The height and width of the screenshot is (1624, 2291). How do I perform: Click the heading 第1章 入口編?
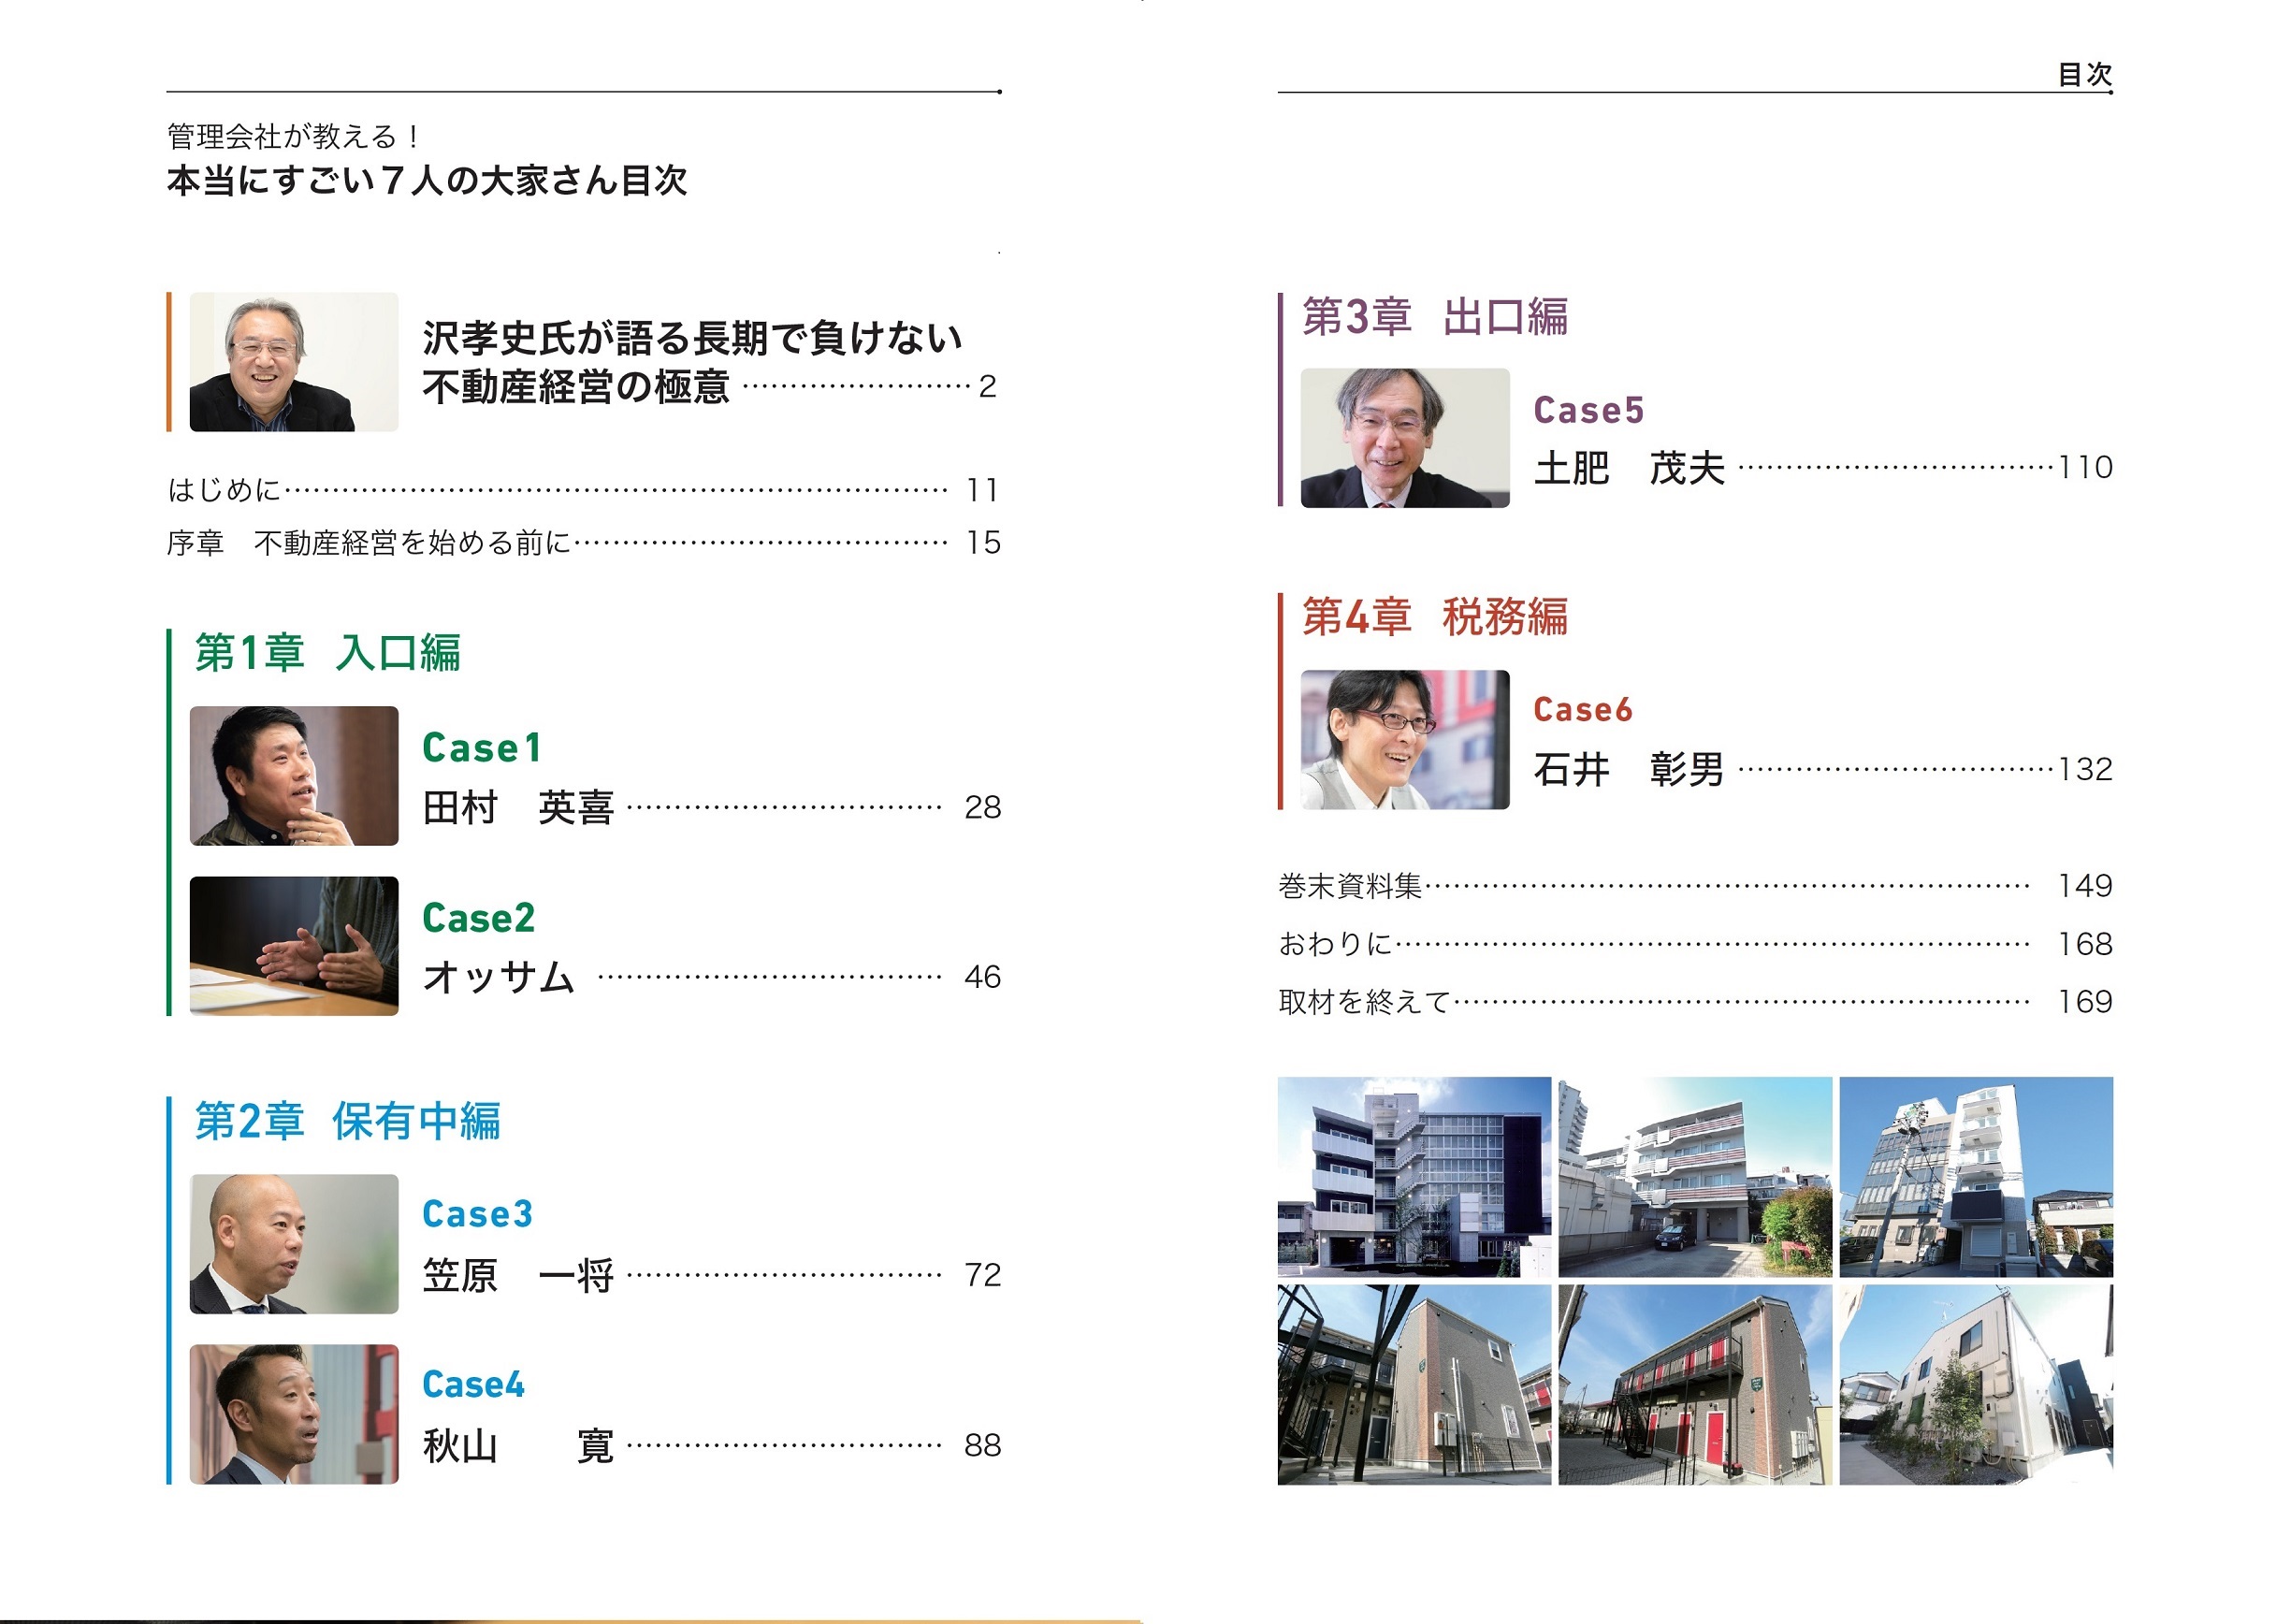click(327, 653)
